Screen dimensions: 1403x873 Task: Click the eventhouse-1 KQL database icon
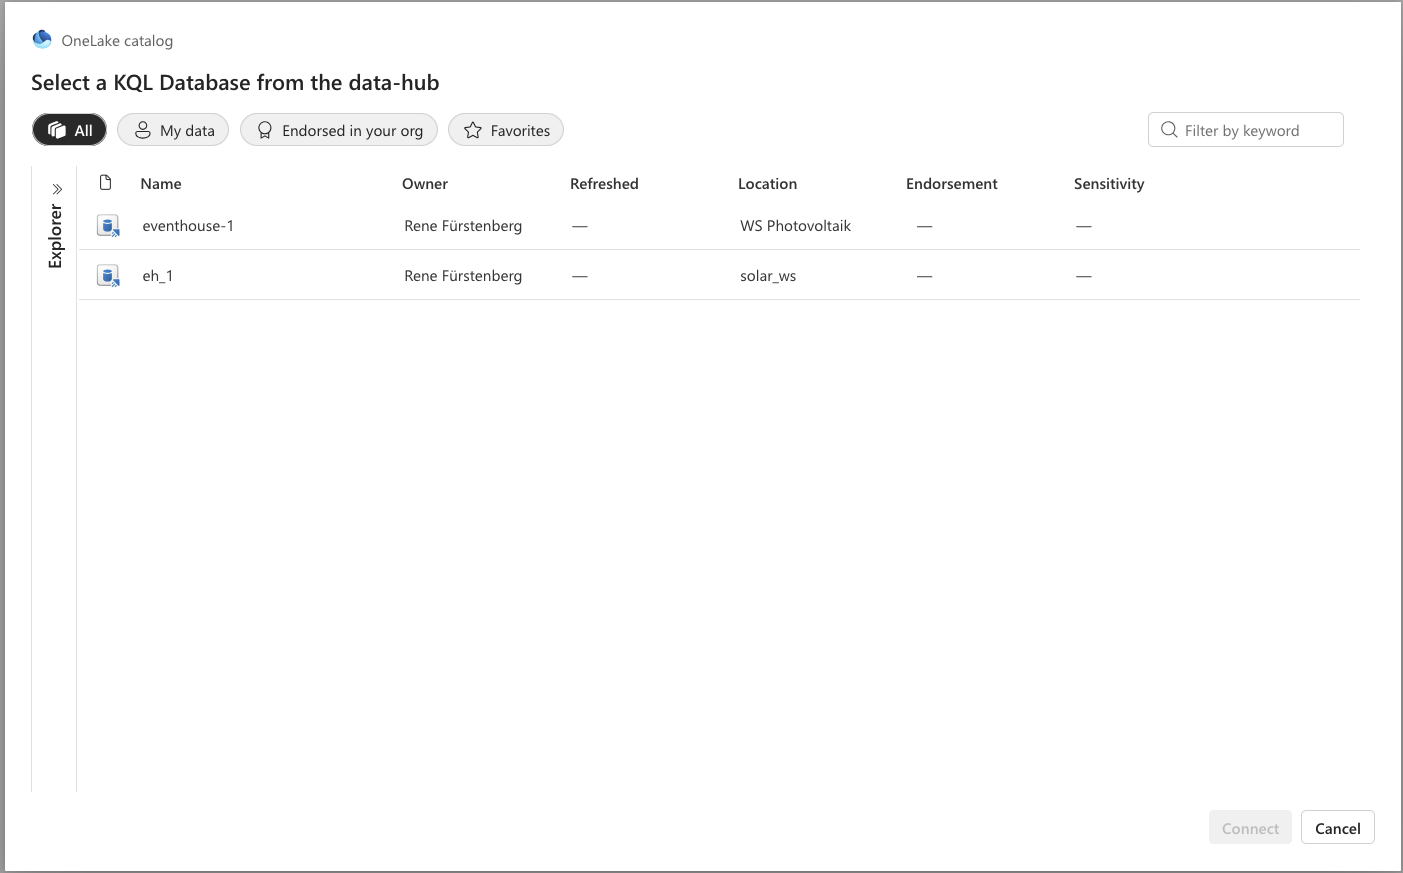pos(108,226)
